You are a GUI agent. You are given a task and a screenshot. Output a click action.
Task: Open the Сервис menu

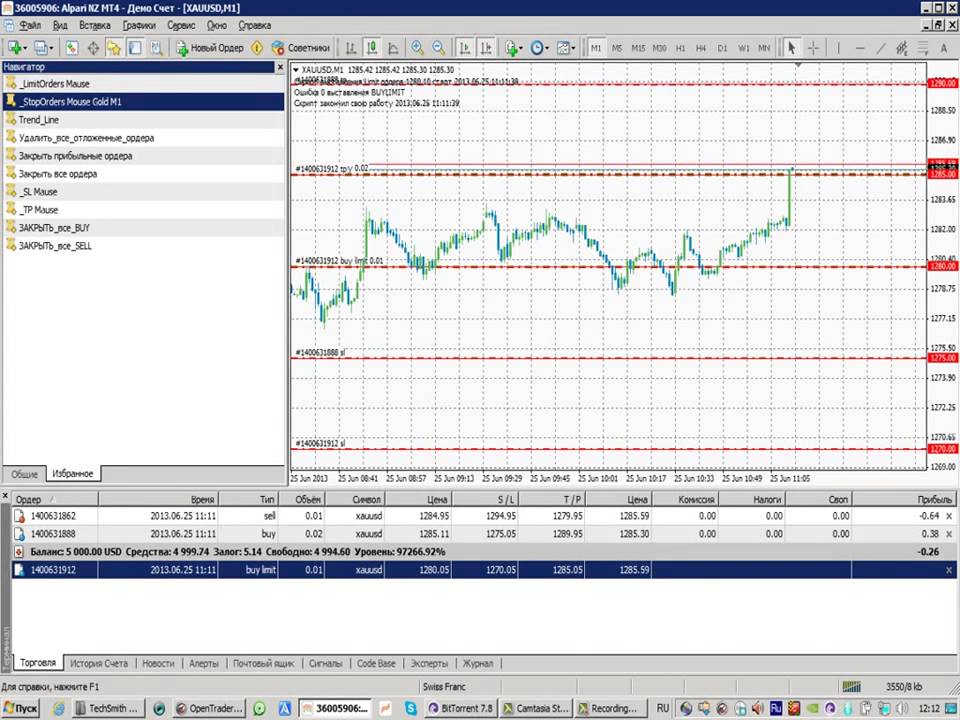[x=181, y=25]
